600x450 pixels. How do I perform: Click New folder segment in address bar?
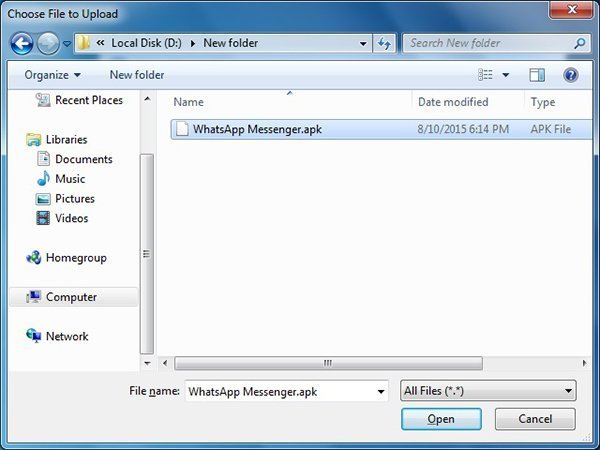[x=231, y=43]
